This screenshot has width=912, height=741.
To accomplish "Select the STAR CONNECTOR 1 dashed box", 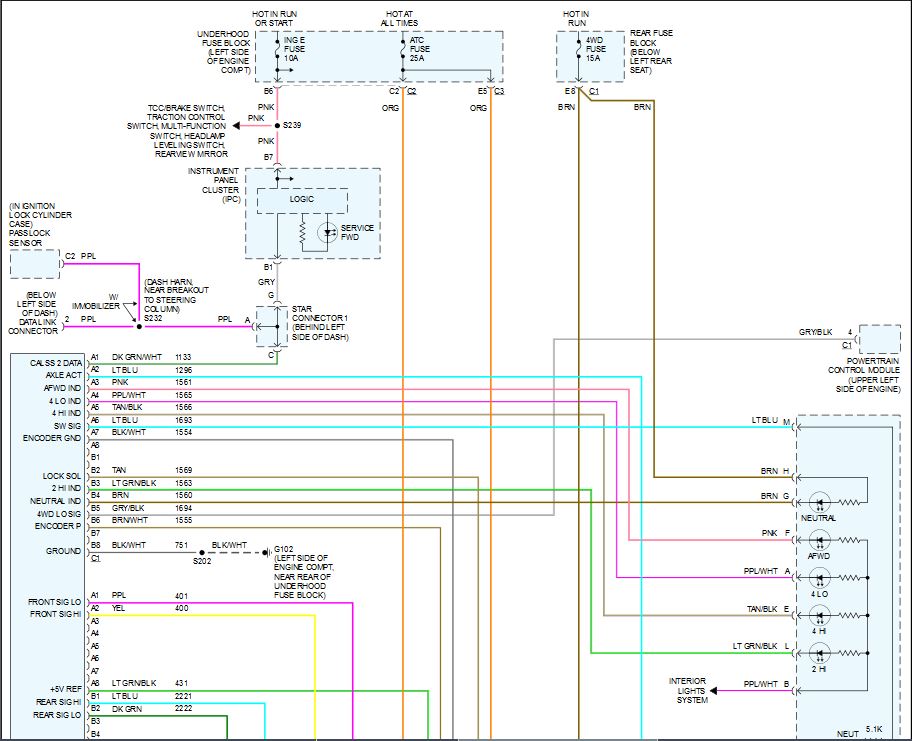I will click(x=272, y=327).
